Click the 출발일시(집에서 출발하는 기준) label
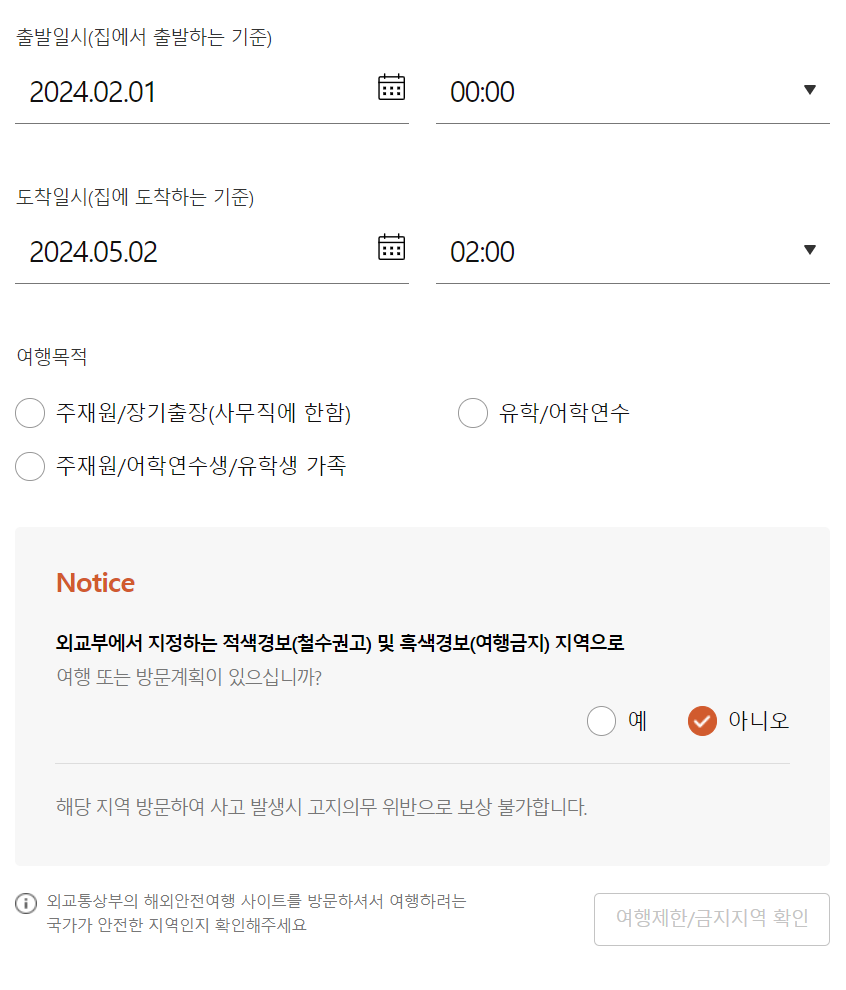 144,37
